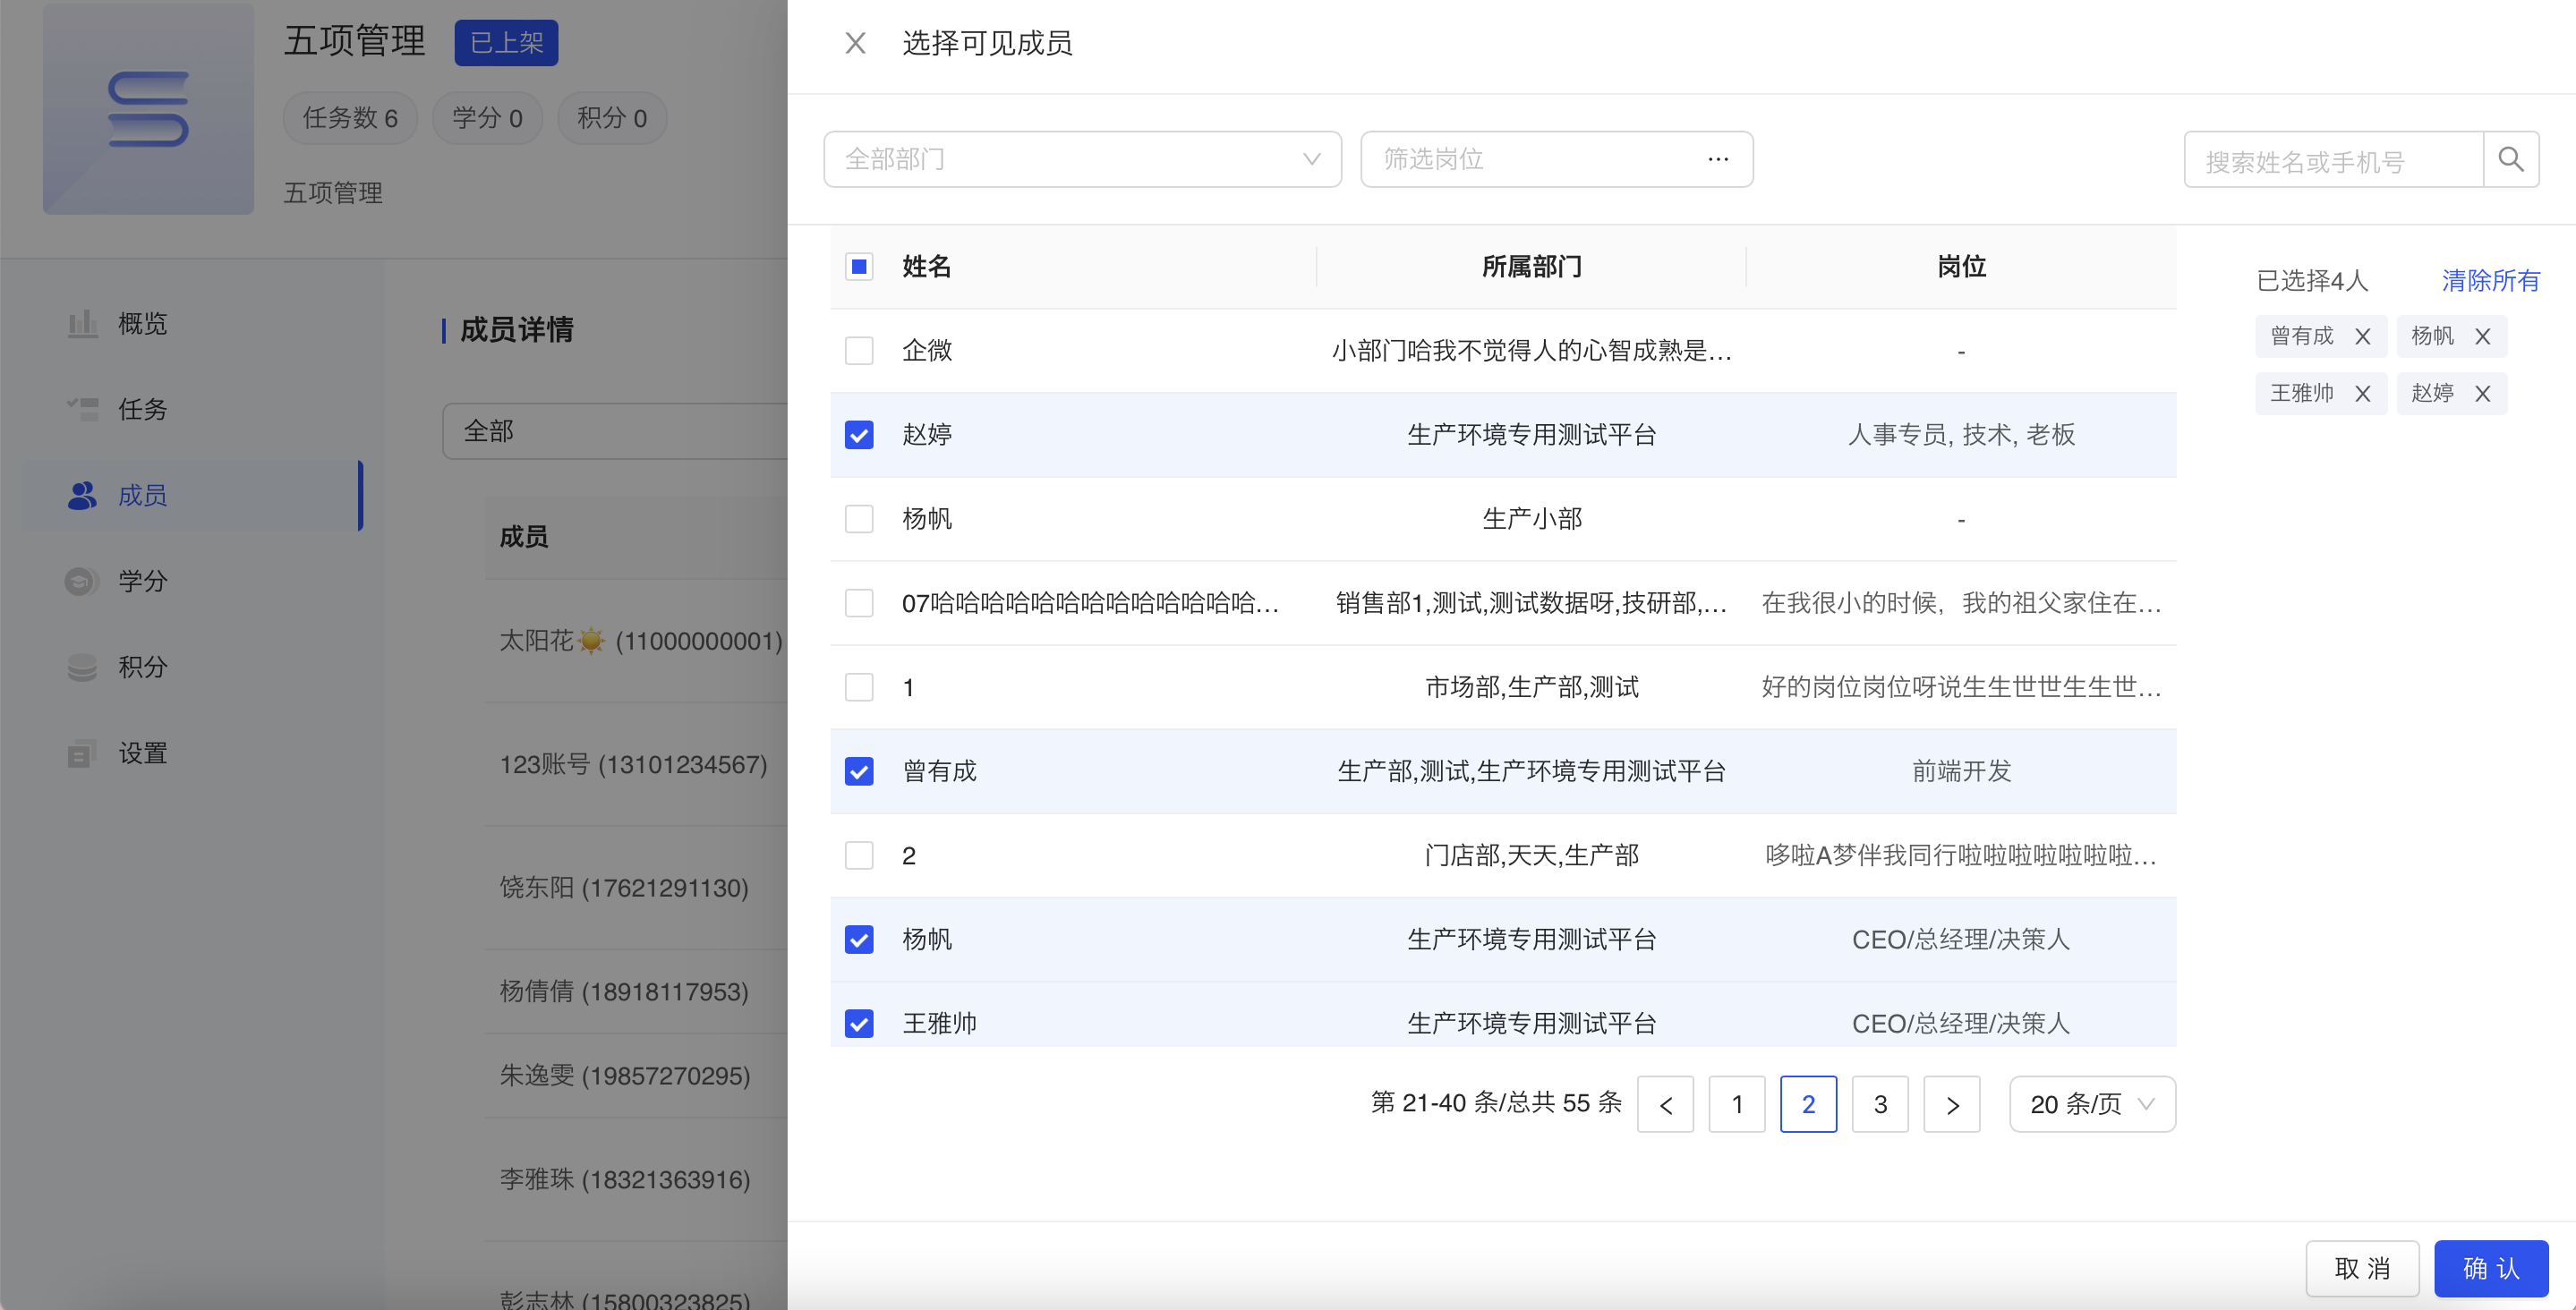
Task: Click the 姓名 column header
Action: pos(926,267)
